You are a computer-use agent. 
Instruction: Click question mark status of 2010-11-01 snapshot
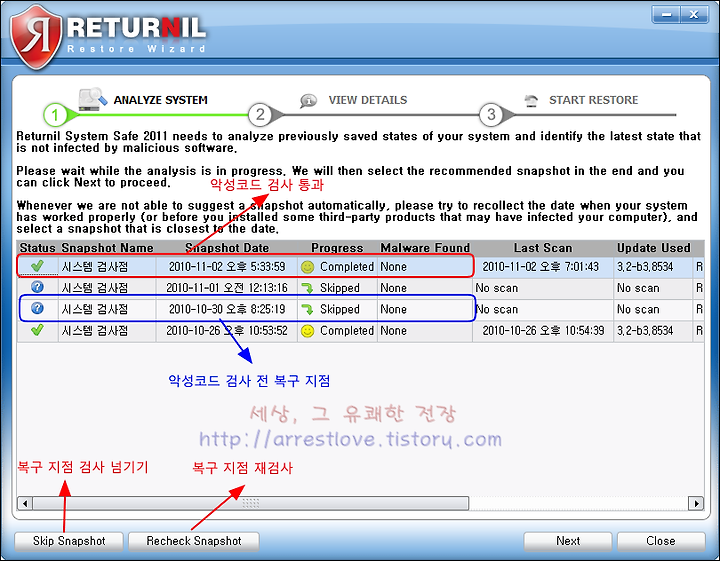[37, 287]
